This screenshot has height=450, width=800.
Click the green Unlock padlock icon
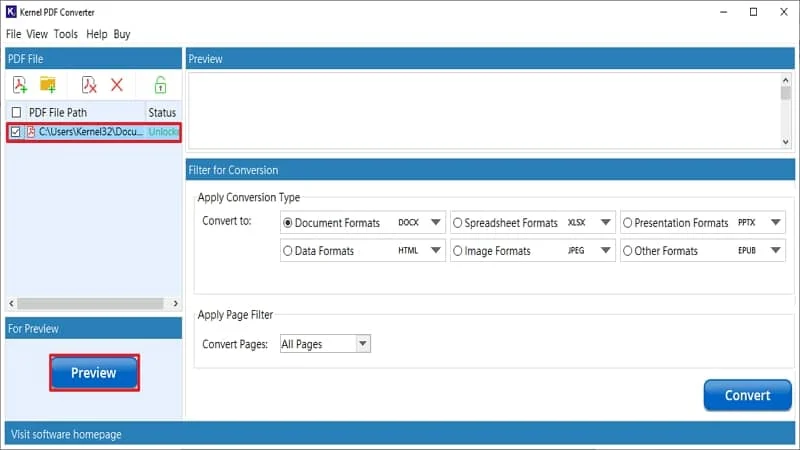pos(160,85)
